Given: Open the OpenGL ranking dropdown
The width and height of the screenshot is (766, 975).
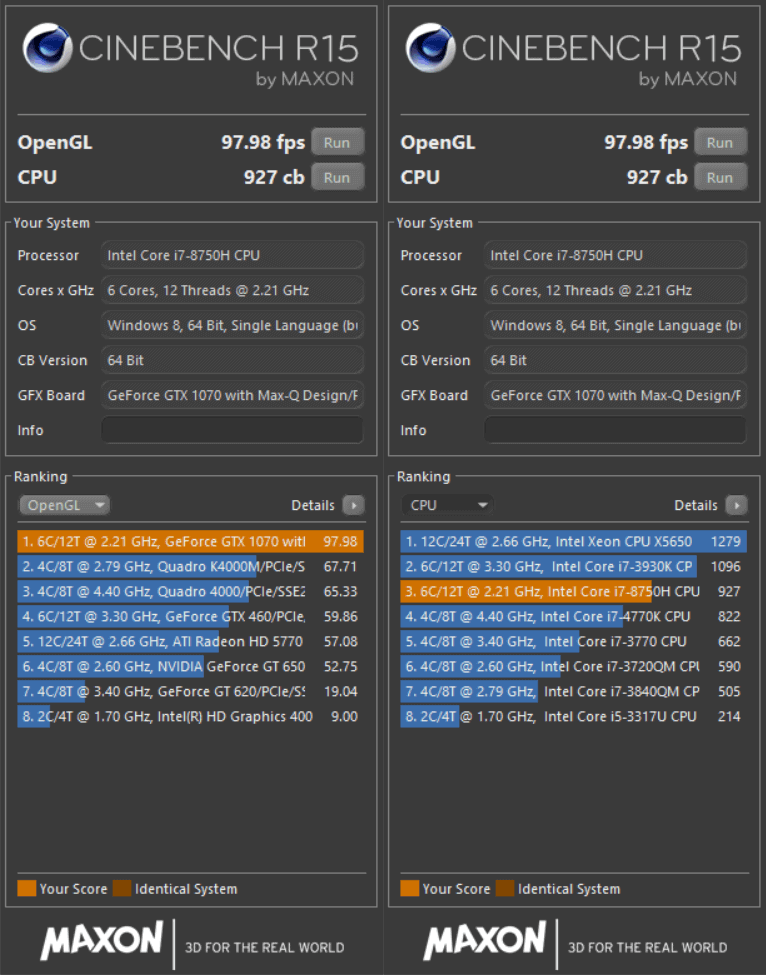Looking at the screenshot, I should pyautogui.click(x=64, y=505).
